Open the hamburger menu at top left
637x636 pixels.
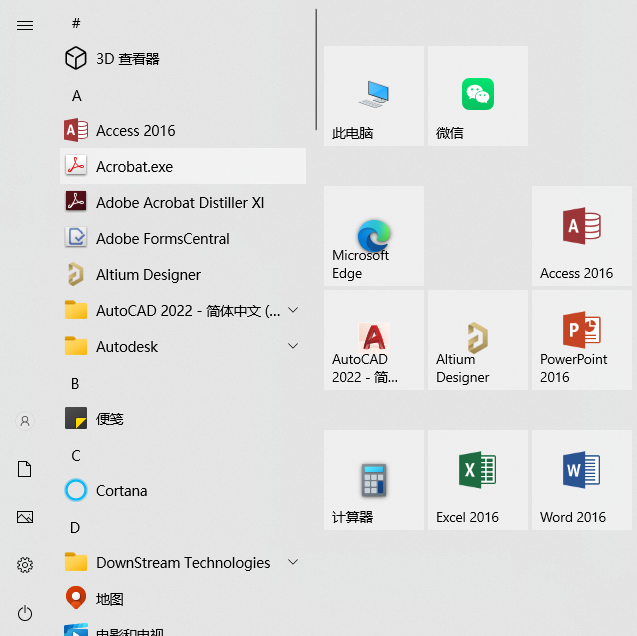point(25,26)
